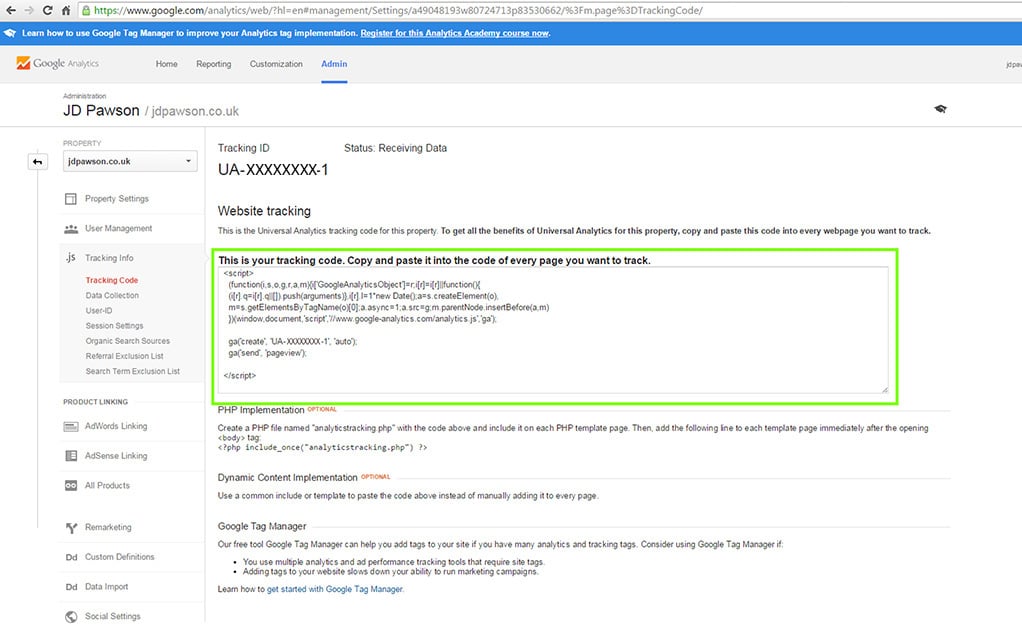The width and height of the screenshot is (1022, 639).
Task: Click the .js Tracking Info icon
Action: [70, 258]
